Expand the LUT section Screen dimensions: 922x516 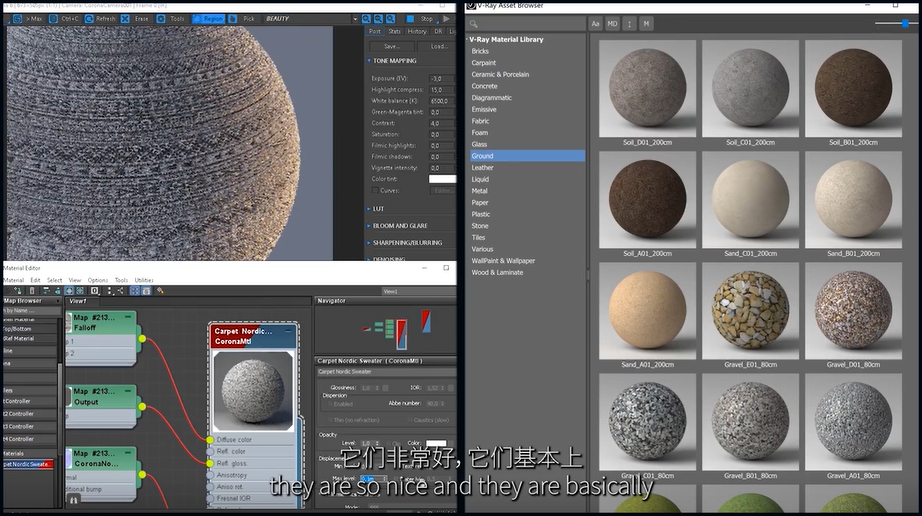[369, 209]
